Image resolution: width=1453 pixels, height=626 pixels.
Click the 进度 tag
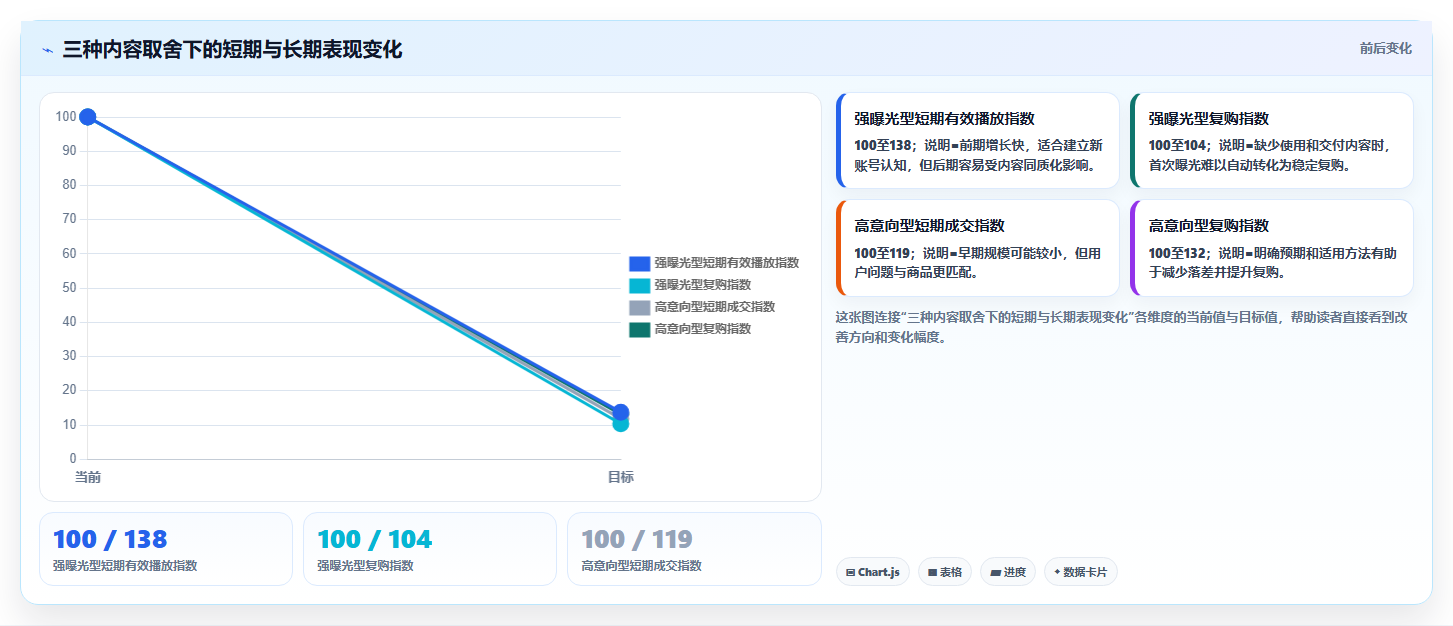click(x=1008, y=572)
